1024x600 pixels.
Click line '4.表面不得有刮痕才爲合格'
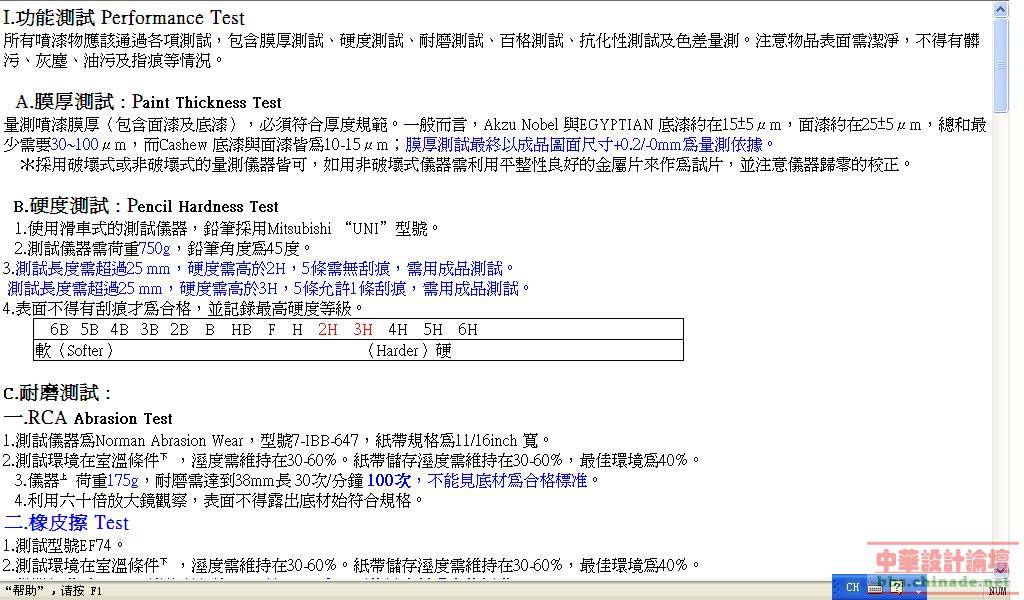tap(183, 308)
